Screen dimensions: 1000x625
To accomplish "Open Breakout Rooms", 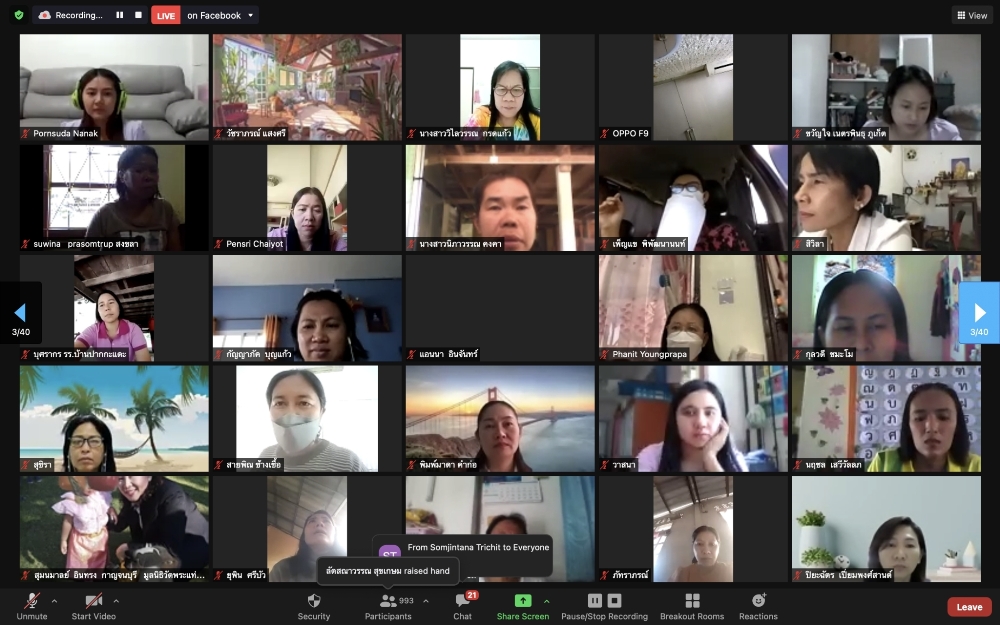I will [x=692, y=606].
